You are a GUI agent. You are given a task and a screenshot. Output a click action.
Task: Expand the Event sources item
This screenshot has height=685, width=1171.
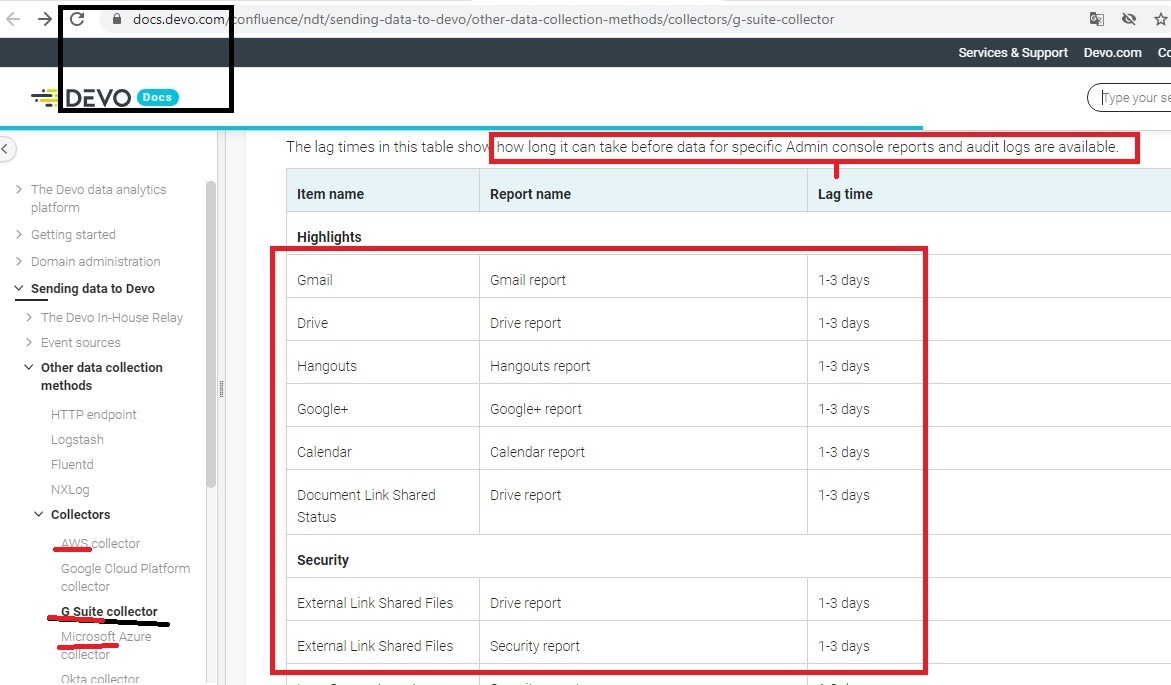[x=29, y=342]
